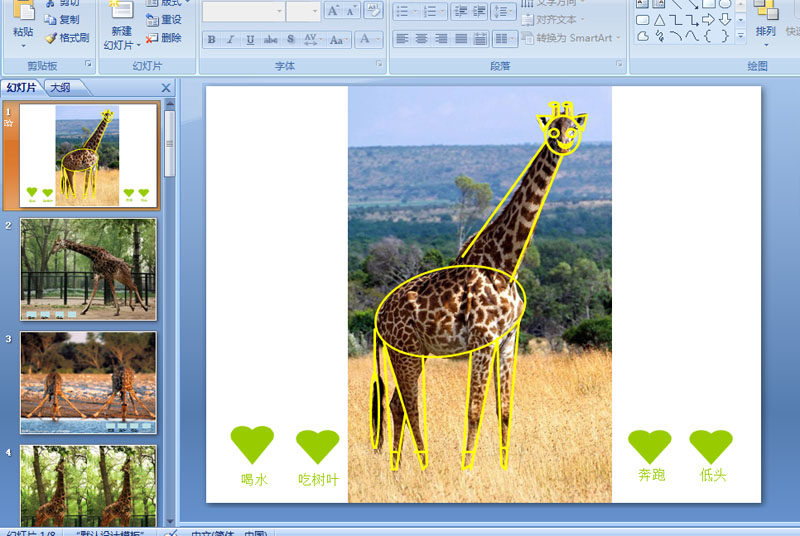Click the increase font size icon
The image size is (800, 536).
(333, 11)
